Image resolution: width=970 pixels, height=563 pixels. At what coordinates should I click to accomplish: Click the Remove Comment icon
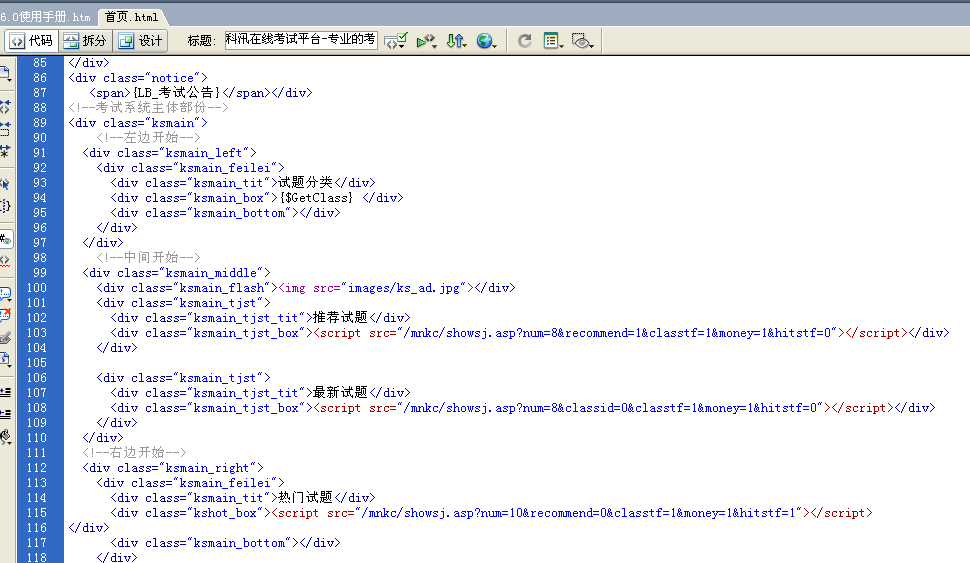pyautogui.click(x=5, y=315)
